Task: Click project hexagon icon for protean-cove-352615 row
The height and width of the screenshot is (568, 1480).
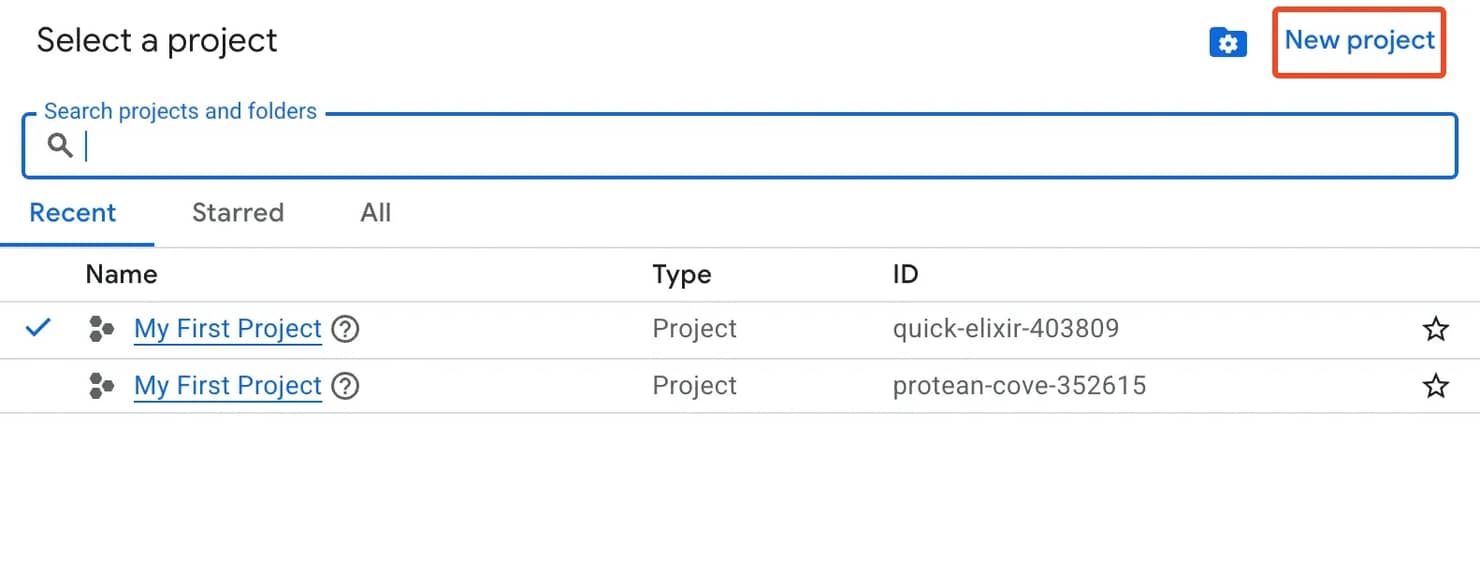Action: pyautogui.click(x=101, y=386)
